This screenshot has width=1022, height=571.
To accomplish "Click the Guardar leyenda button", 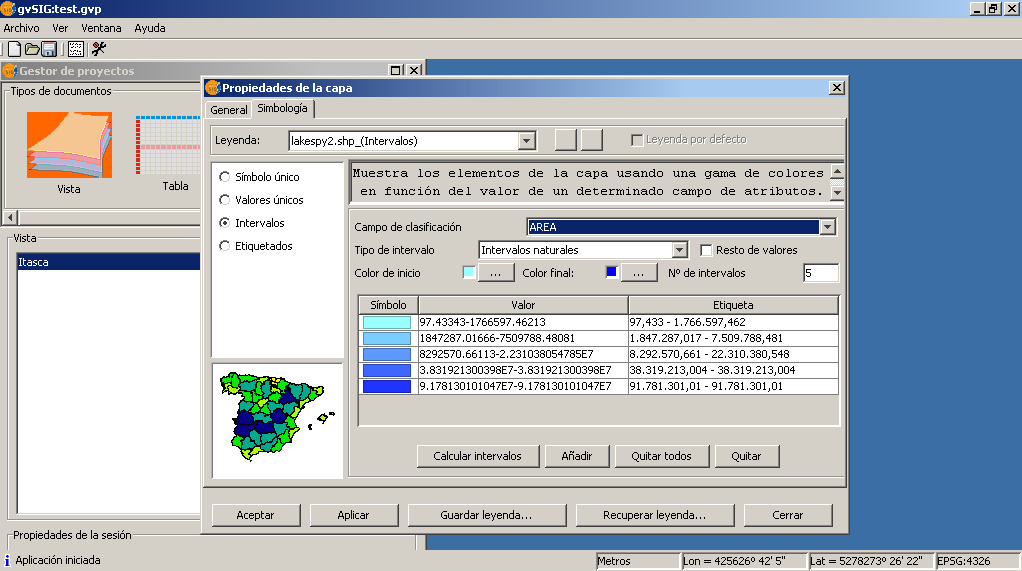I will [486, 515].
